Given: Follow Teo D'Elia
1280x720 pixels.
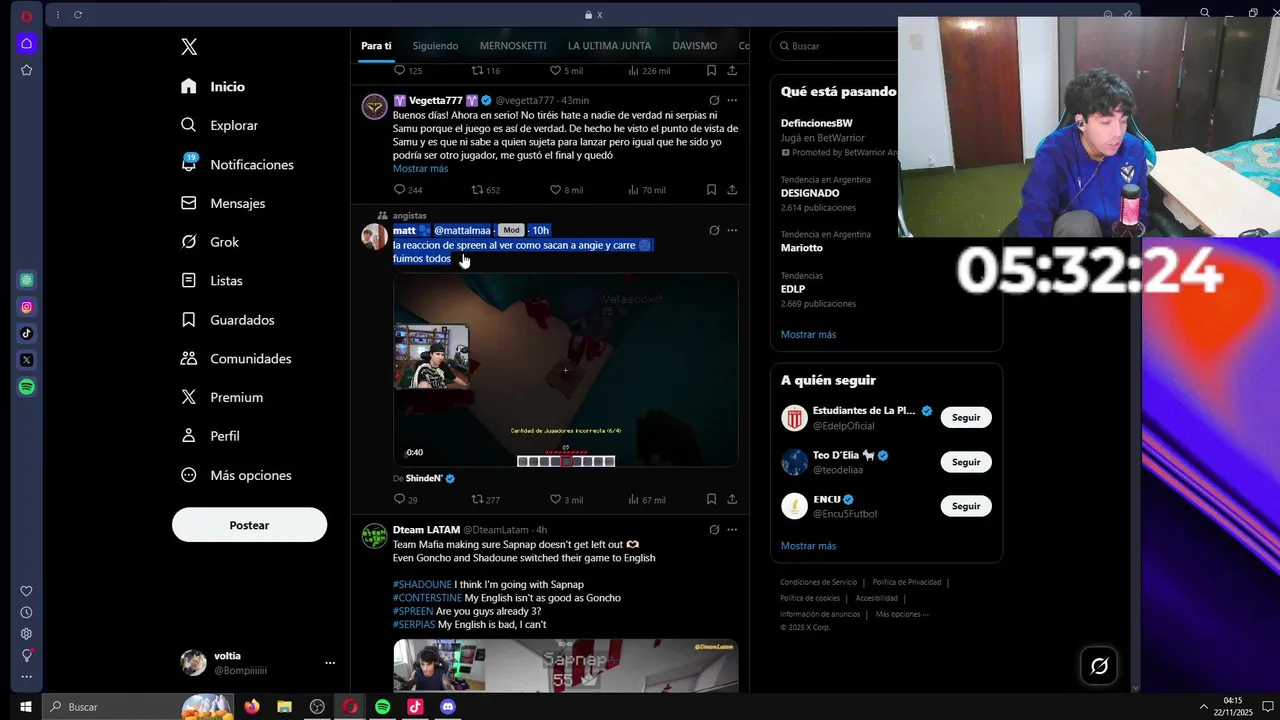Looking at the screenshot, I should click(966, 462).
